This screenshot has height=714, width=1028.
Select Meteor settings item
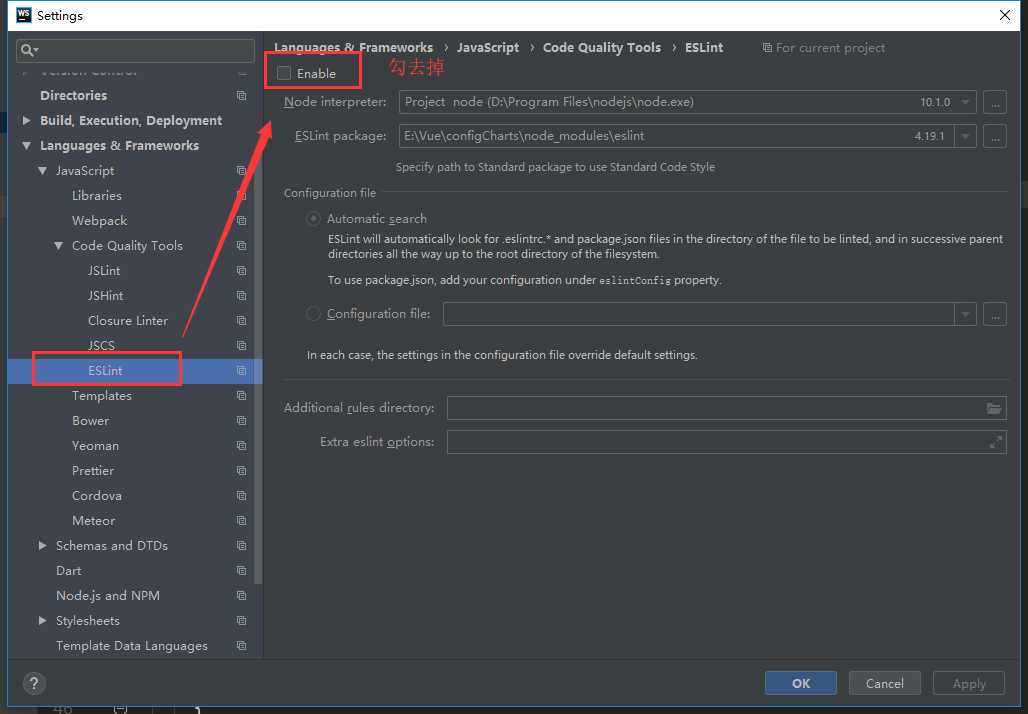coord(94,521)
